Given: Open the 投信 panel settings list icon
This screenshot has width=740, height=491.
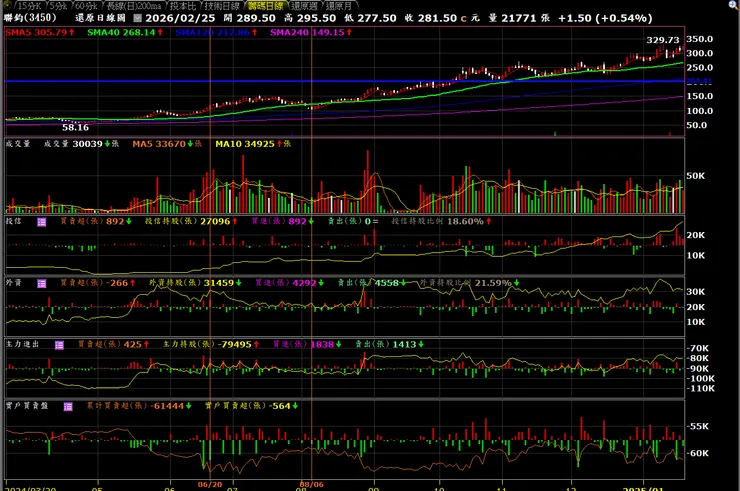Looking at the screenshot, I should pos(42,222).
